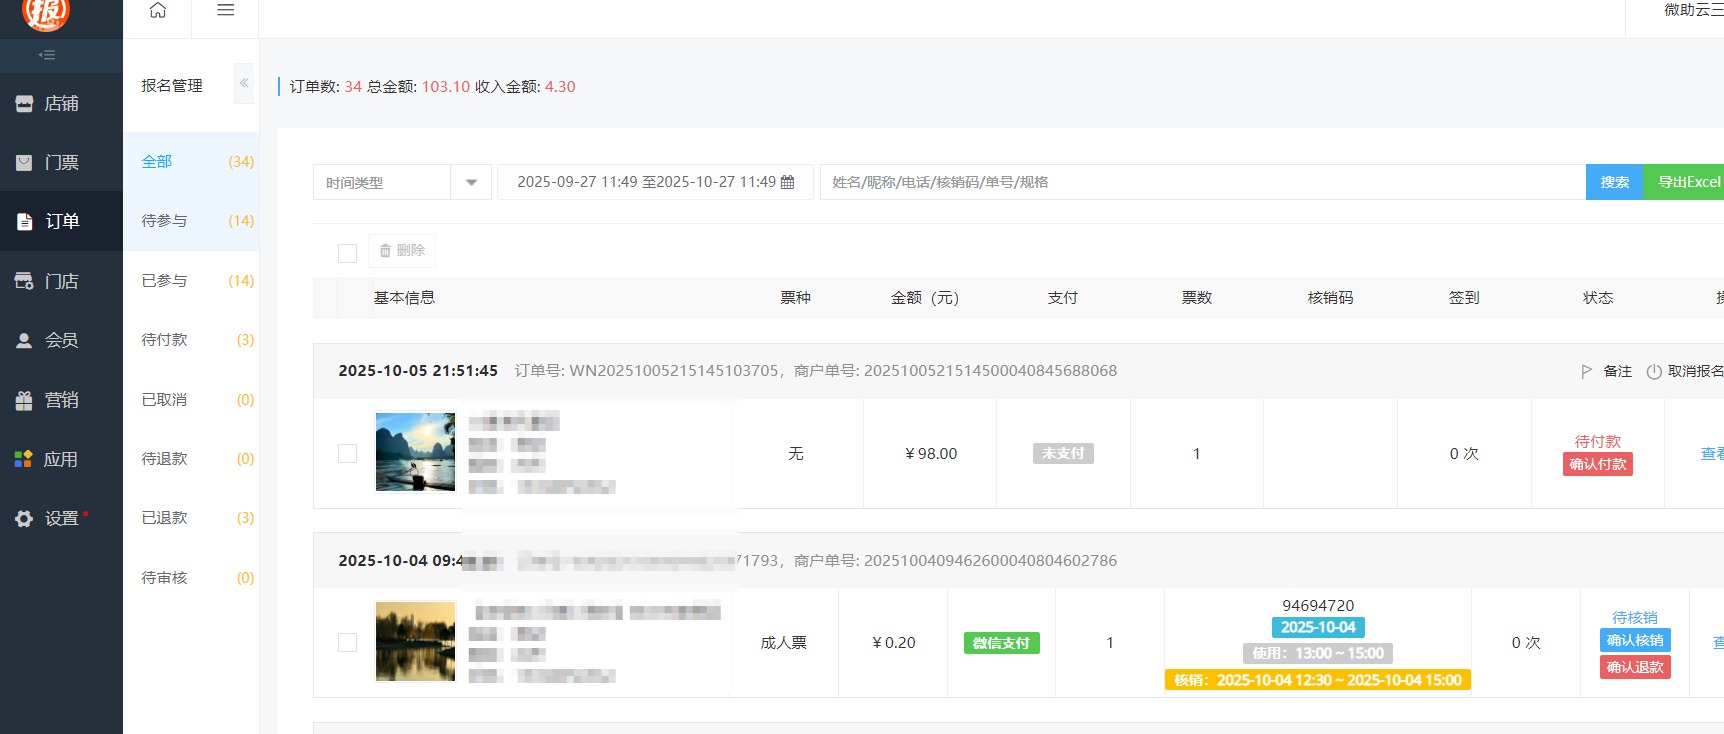Open the 应用 apps grid icon

[24, 459]
